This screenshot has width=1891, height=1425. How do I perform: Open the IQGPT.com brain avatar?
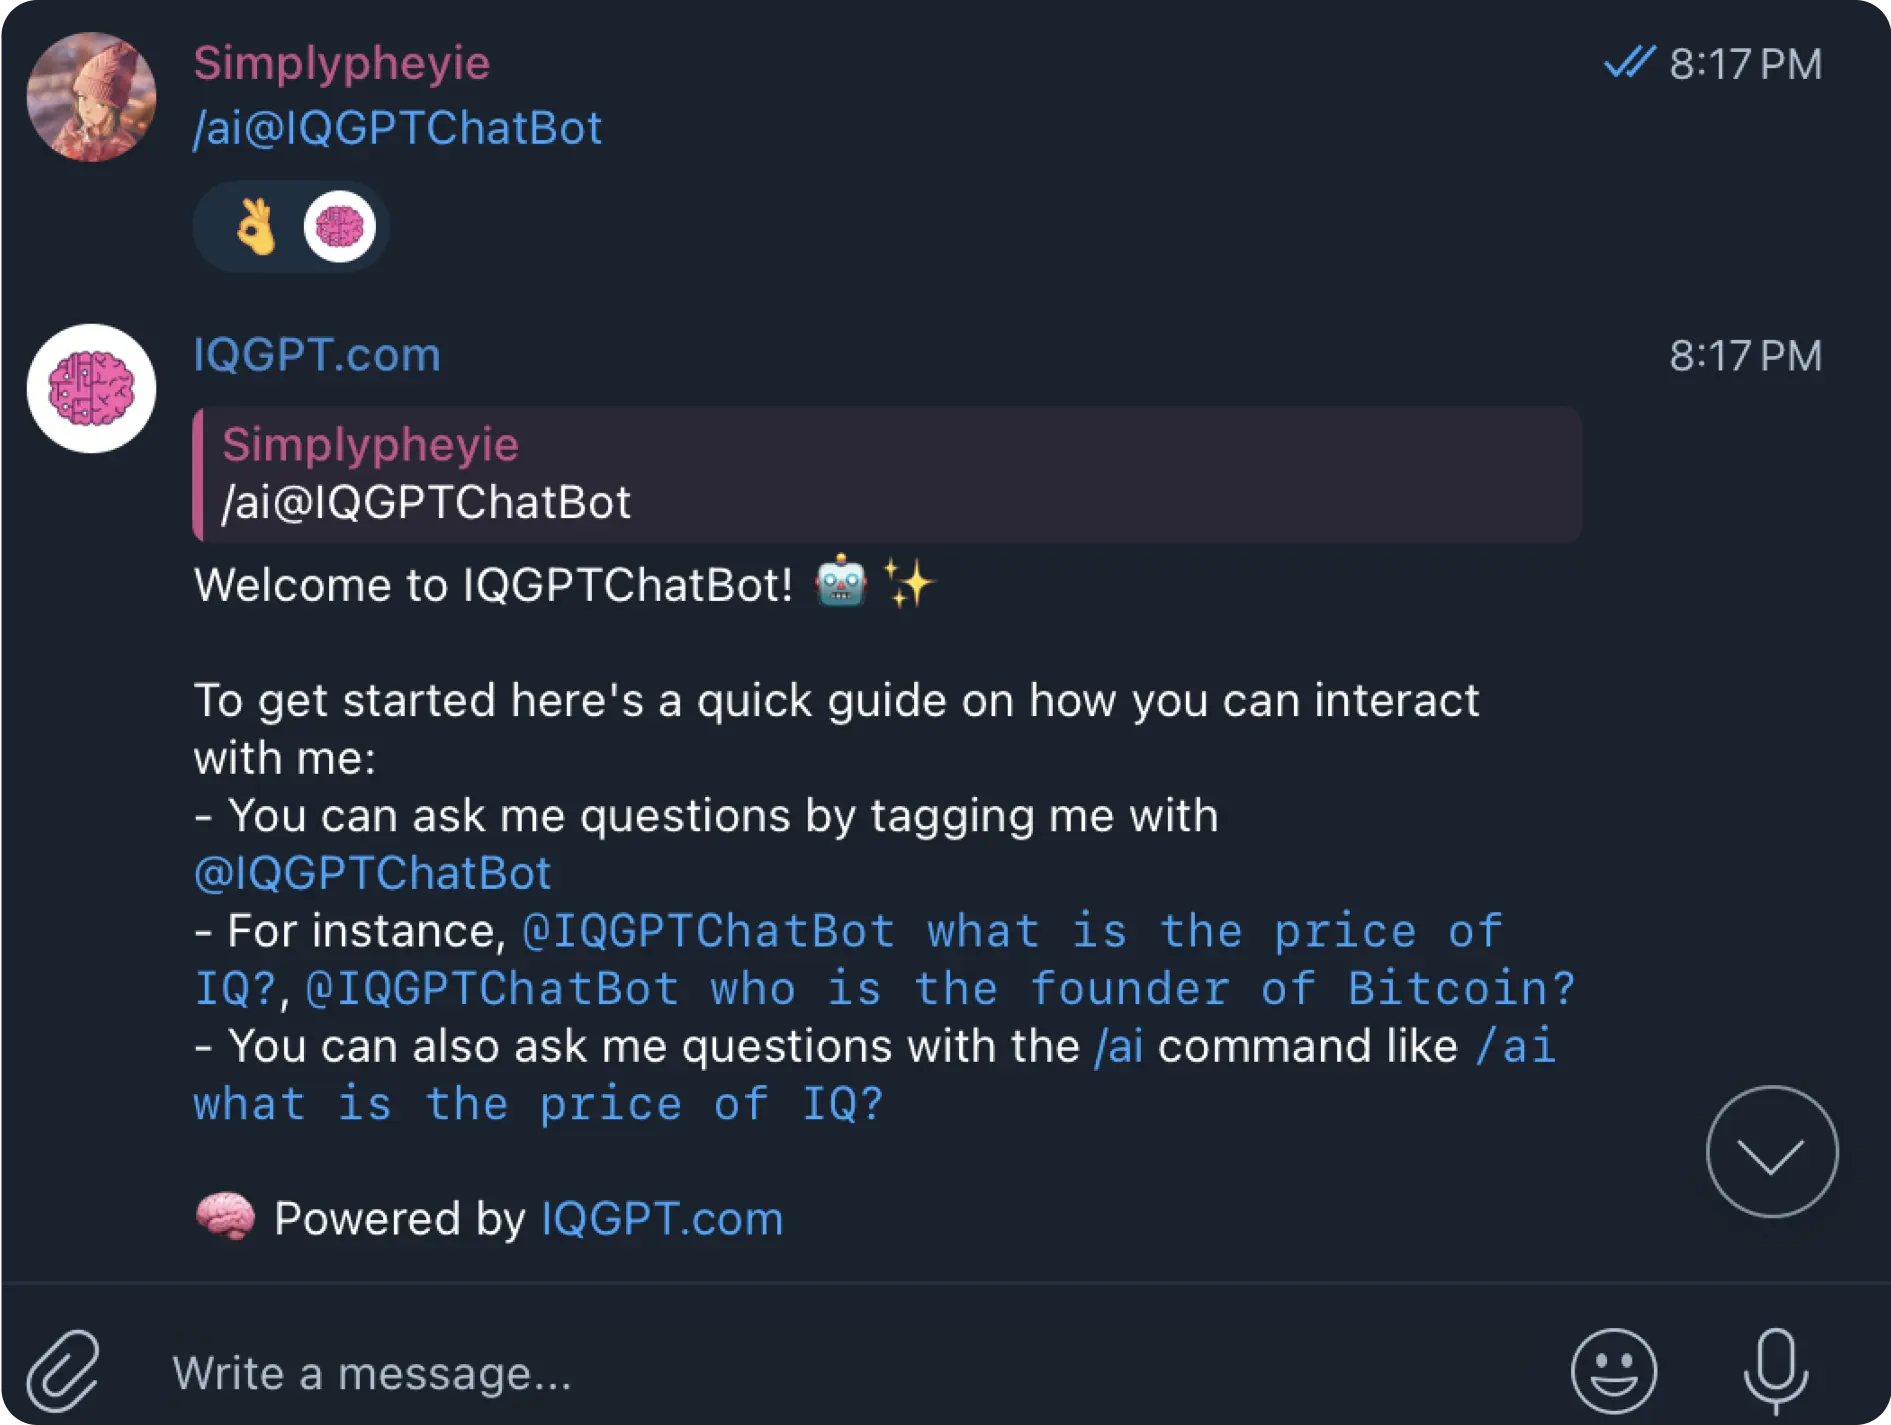click(91, 388)
